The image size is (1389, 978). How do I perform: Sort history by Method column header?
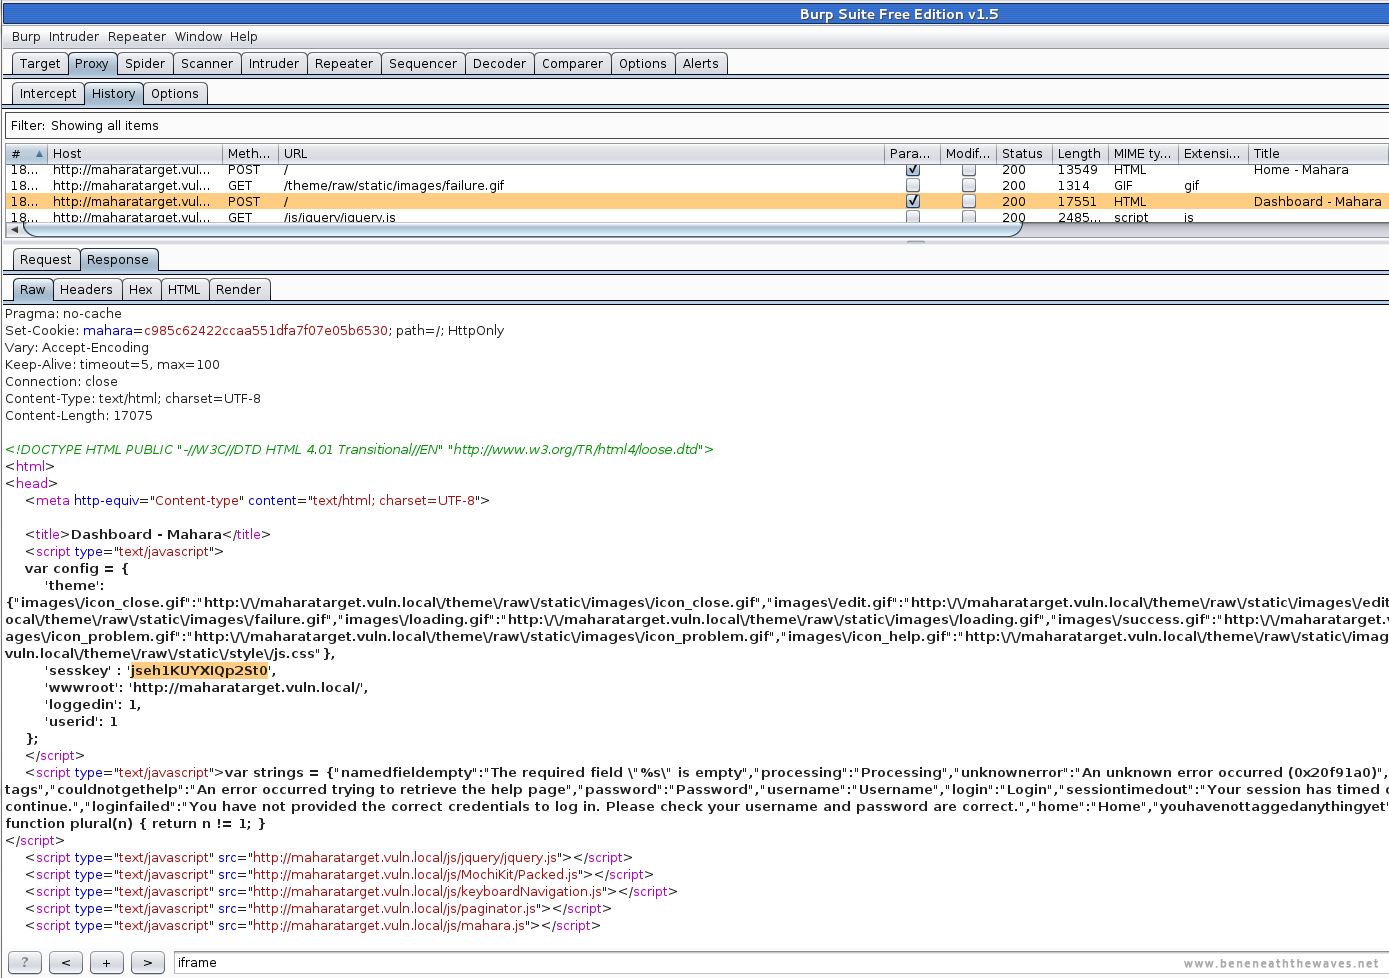click(x=250, y=153)
